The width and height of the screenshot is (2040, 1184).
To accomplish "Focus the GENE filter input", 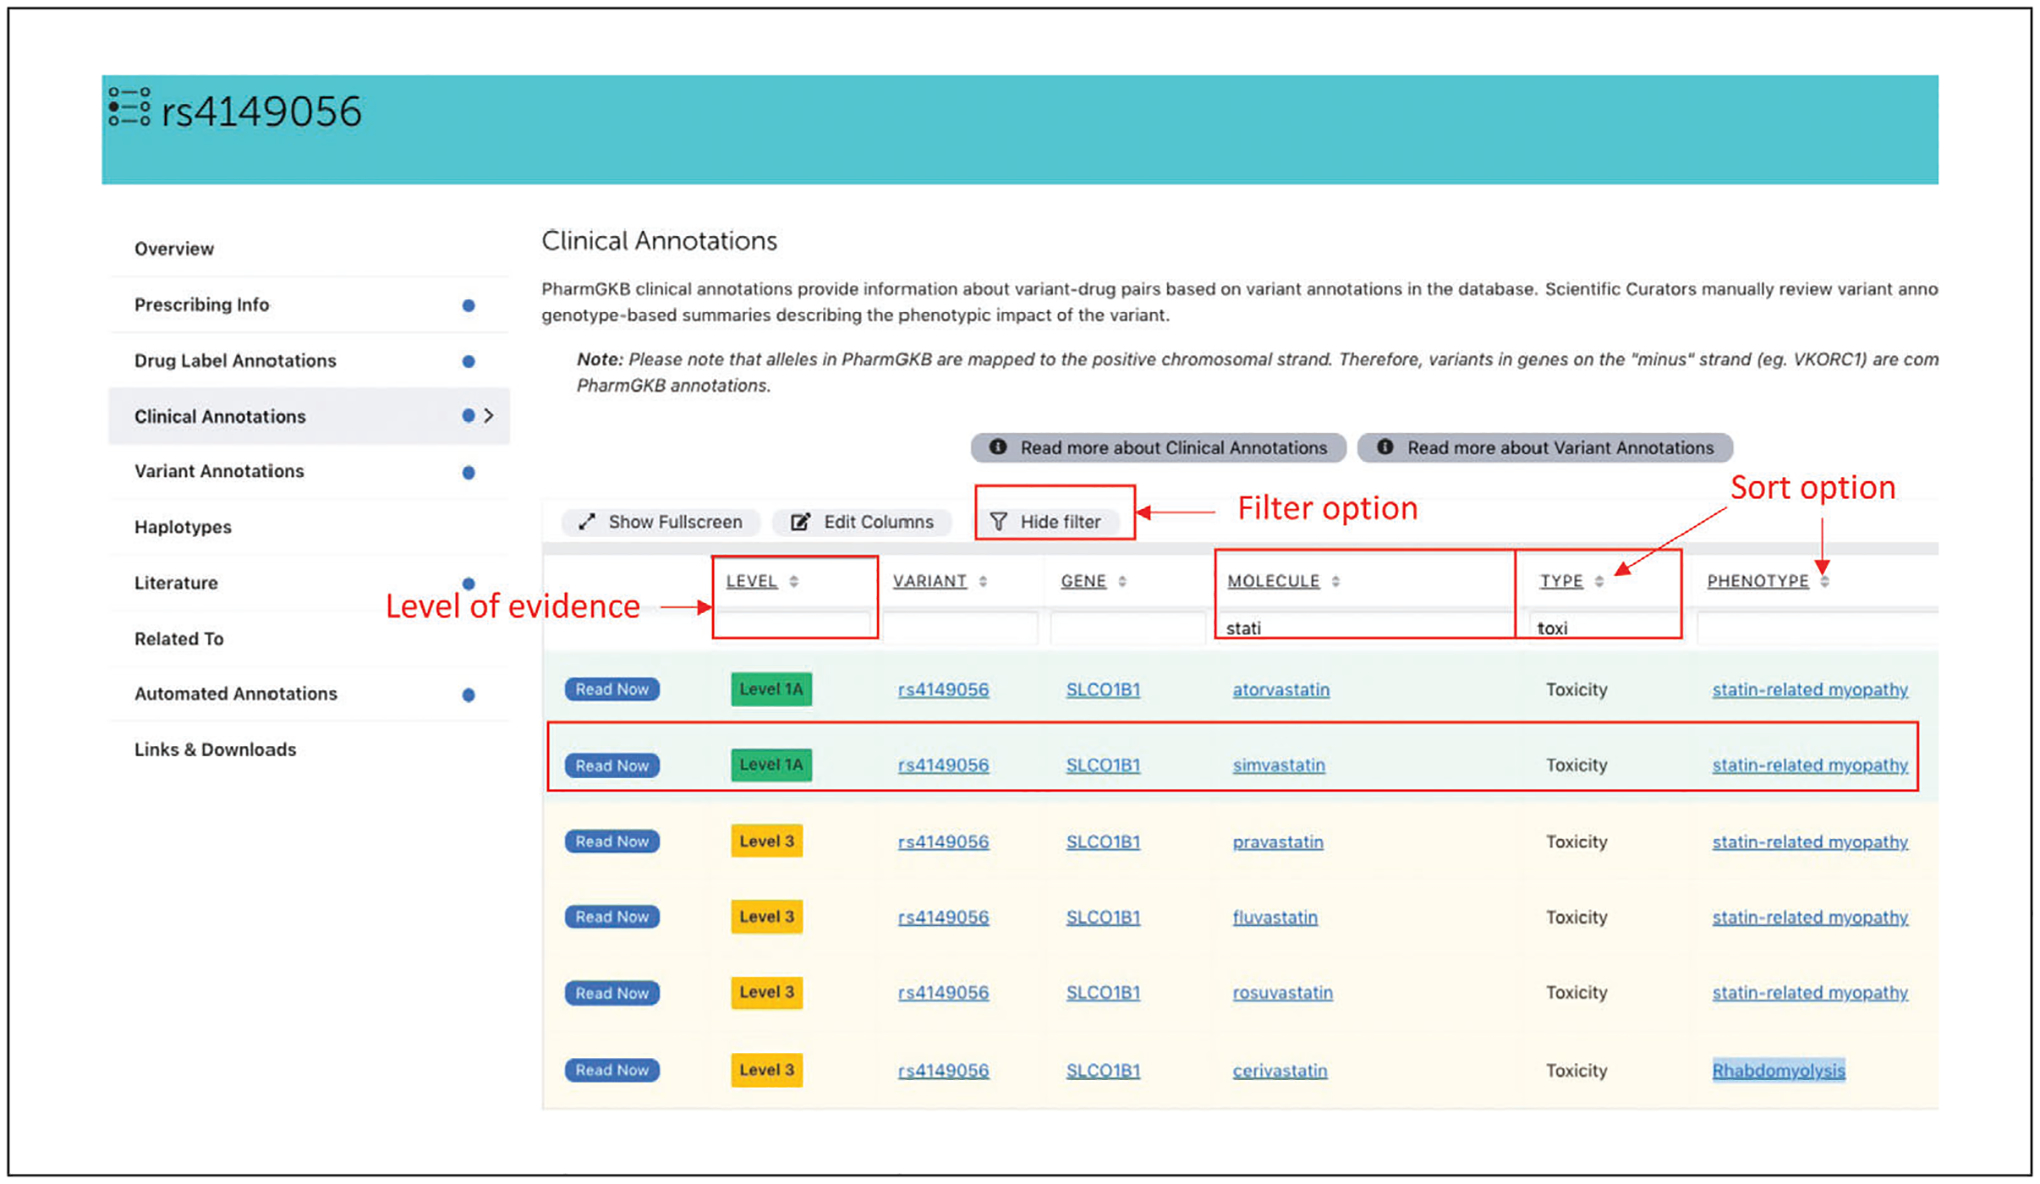I will coord(1128,627).
